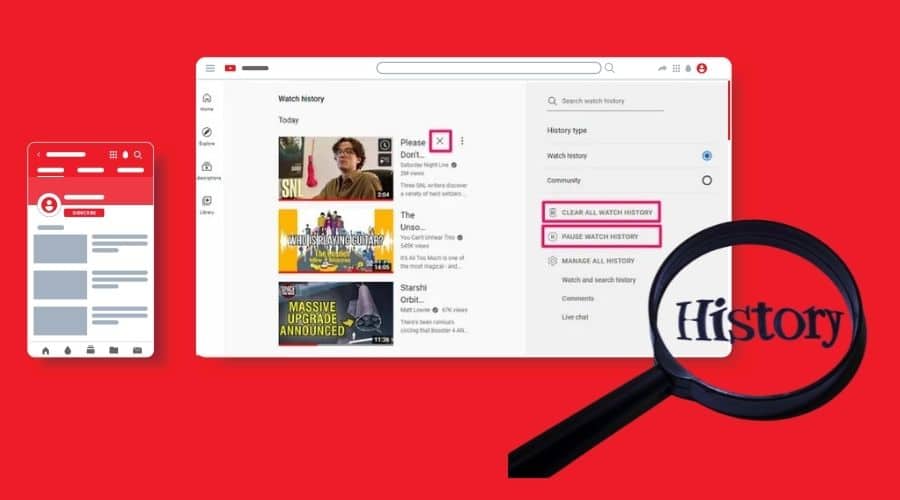Open Explore in the left sidebar
The height and width of the screenshot is (500, 900).
(x=207, y=136)
